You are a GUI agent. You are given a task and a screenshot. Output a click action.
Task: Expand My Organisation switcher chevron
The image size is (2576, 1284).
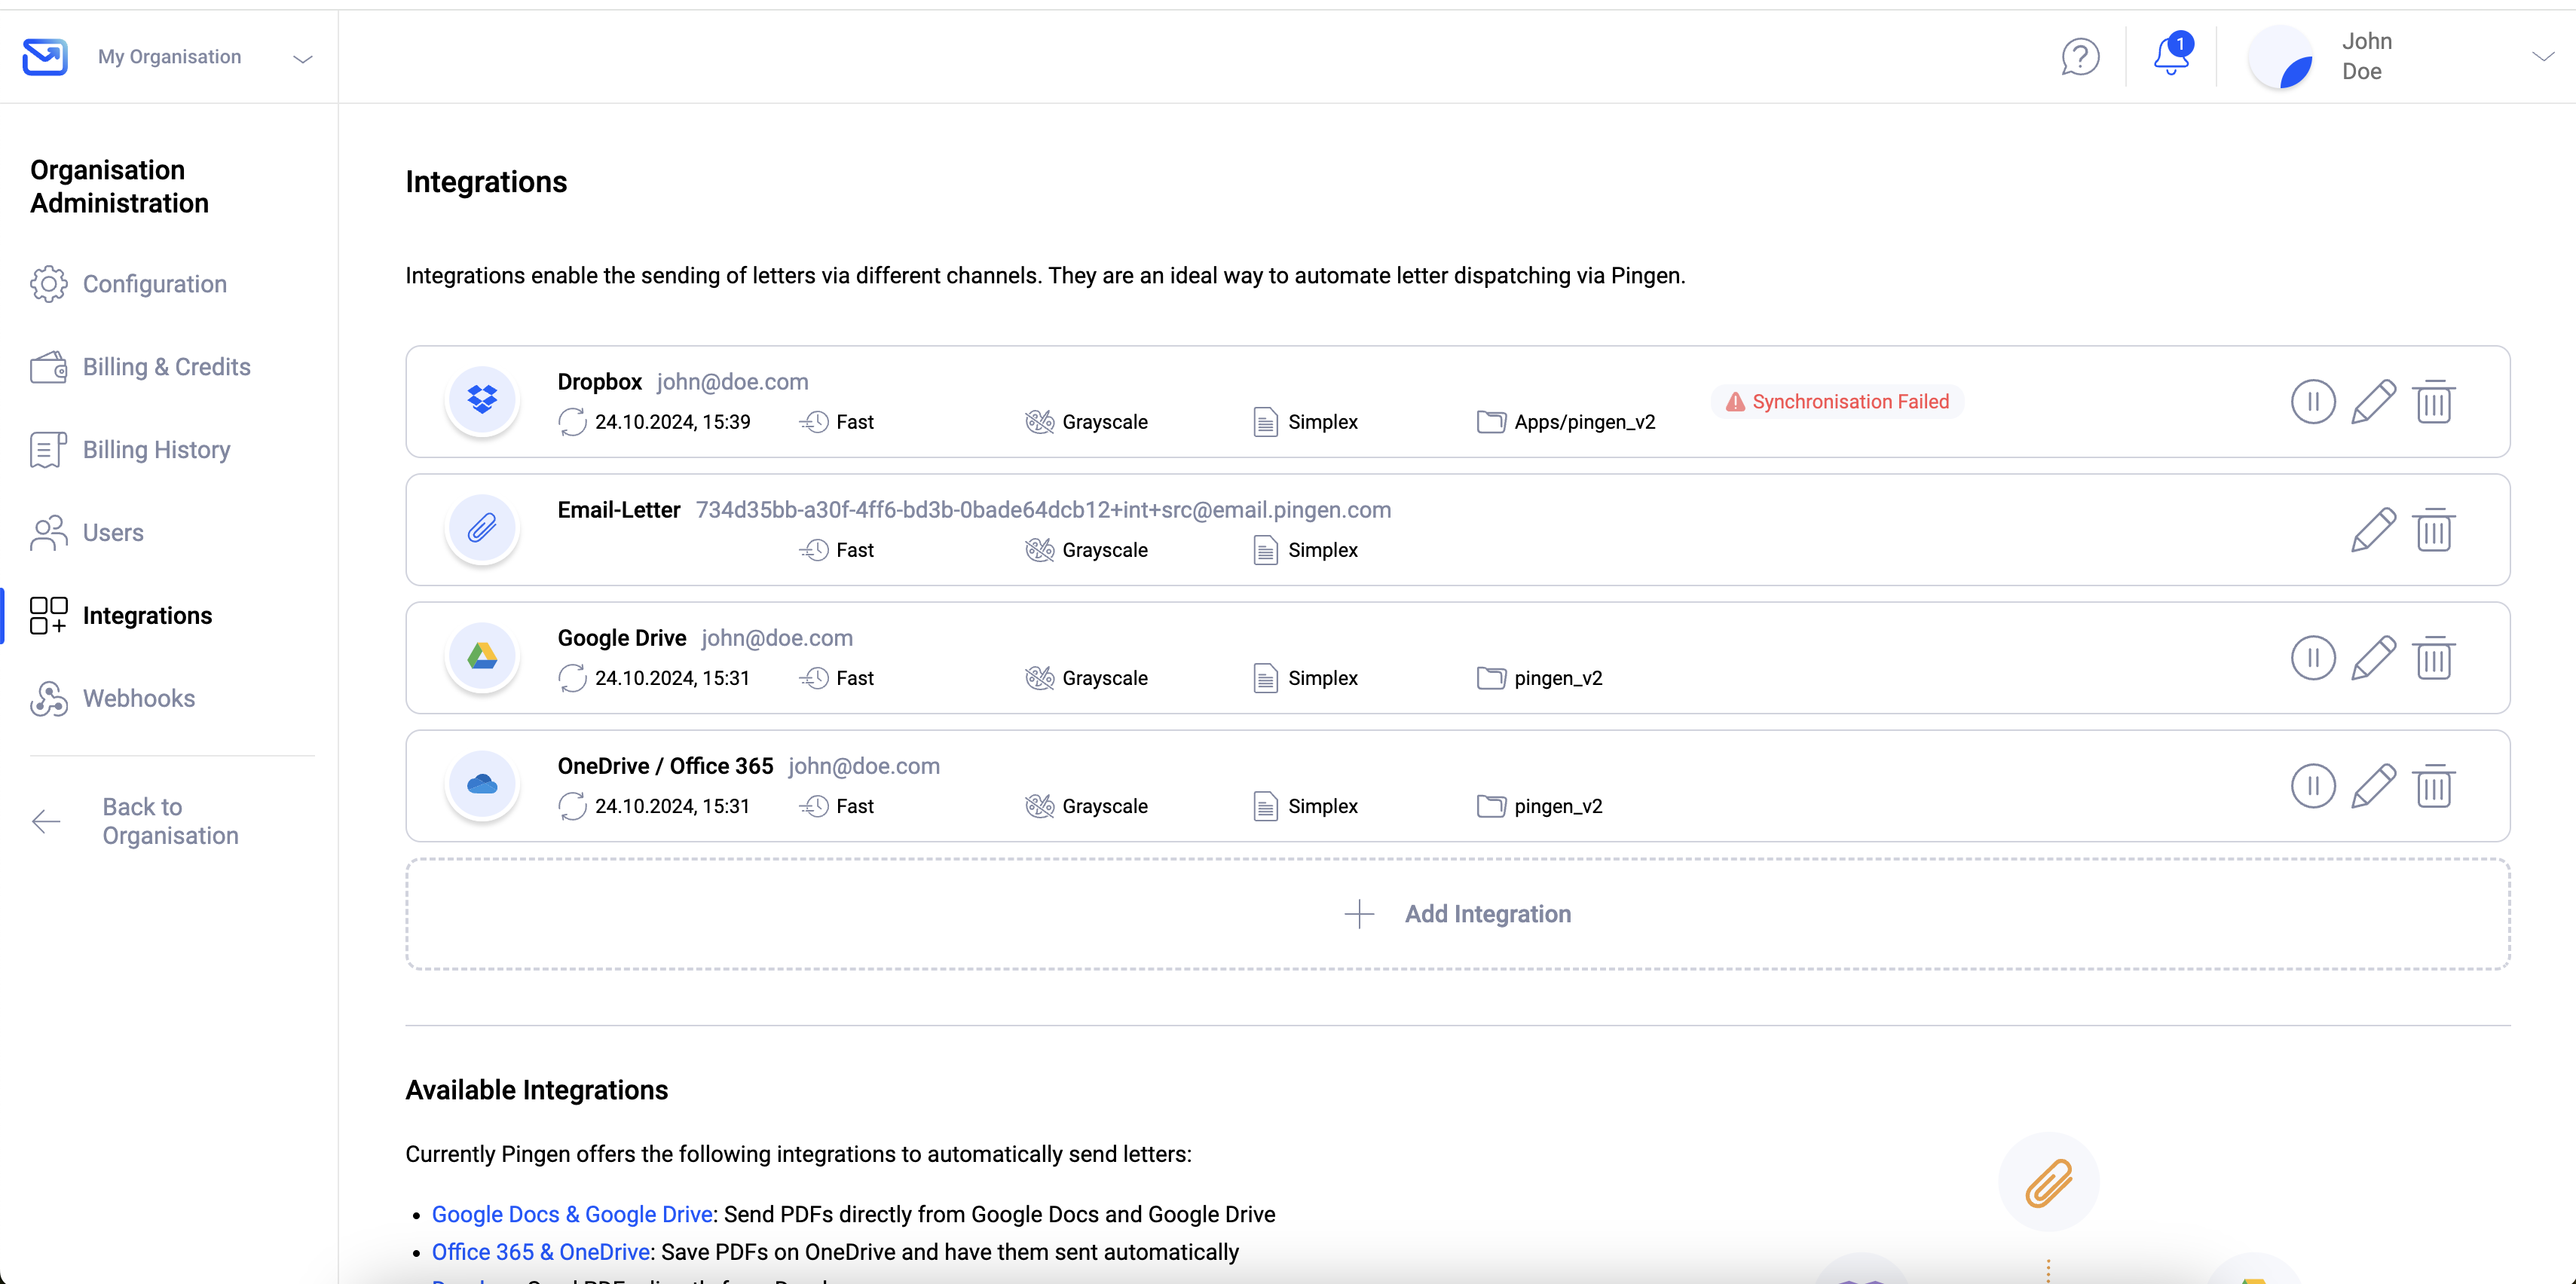pos(303,59)
